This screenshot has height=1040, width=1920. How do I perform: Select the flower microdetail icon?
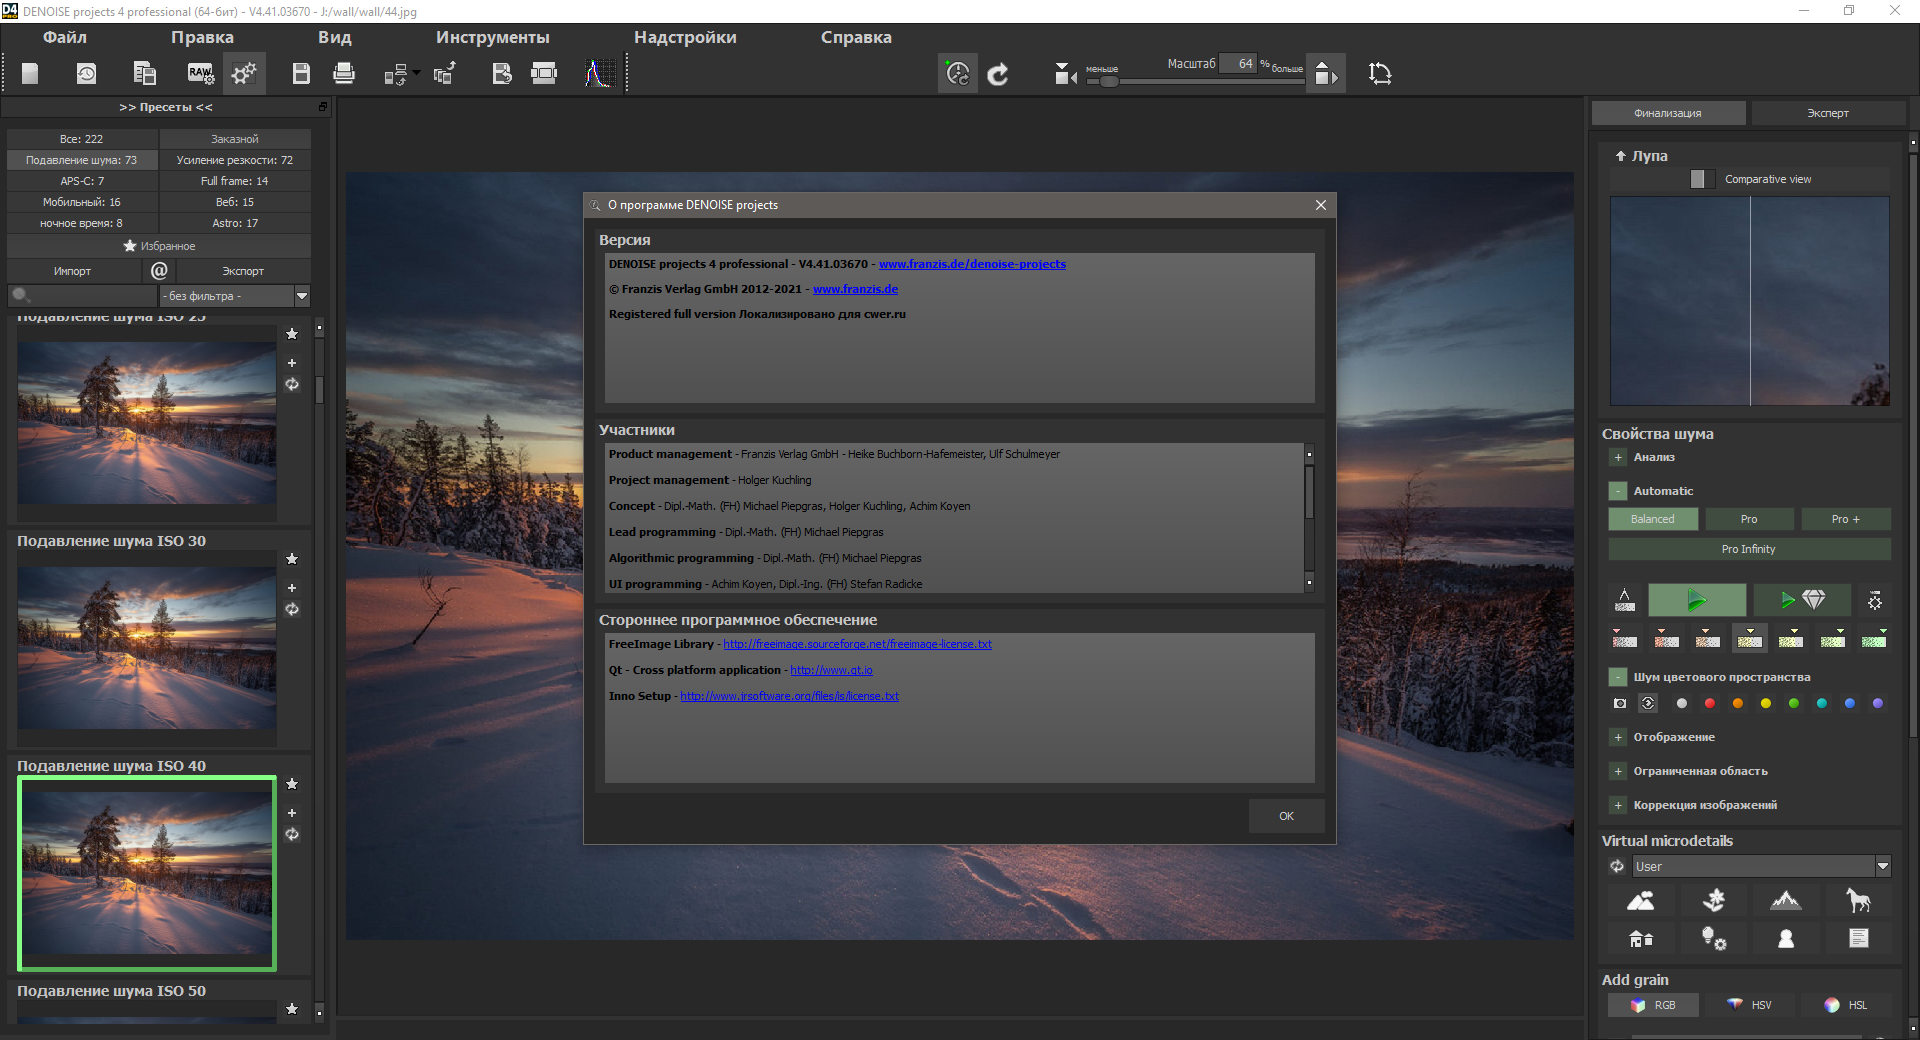(x=1714, y=901)
